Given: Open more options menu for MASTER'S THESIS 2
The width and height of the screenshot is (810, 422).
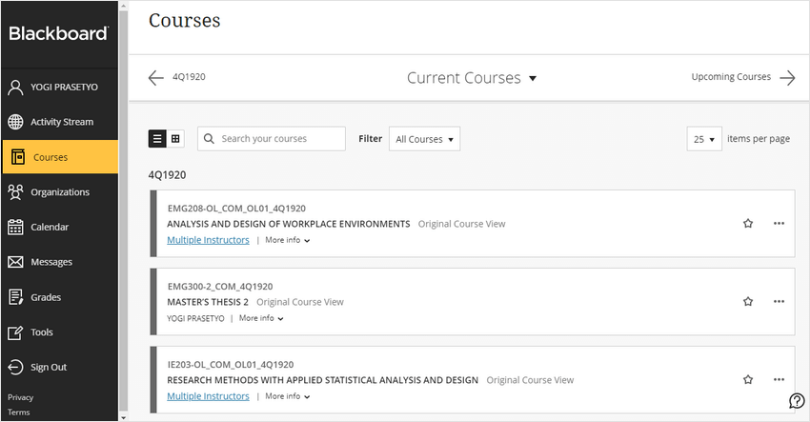Looking at the screenshot, I should 779,302.
